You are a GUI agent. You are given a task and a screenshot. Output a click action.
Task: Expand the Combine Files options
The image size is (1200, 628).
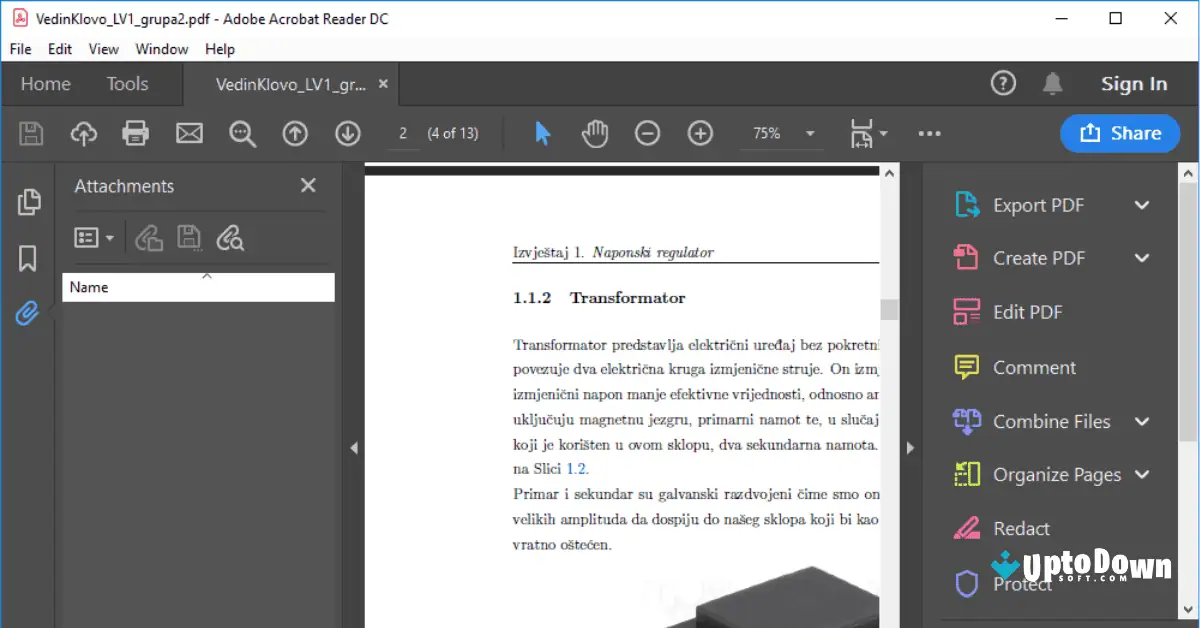(x=1141, y=421)
